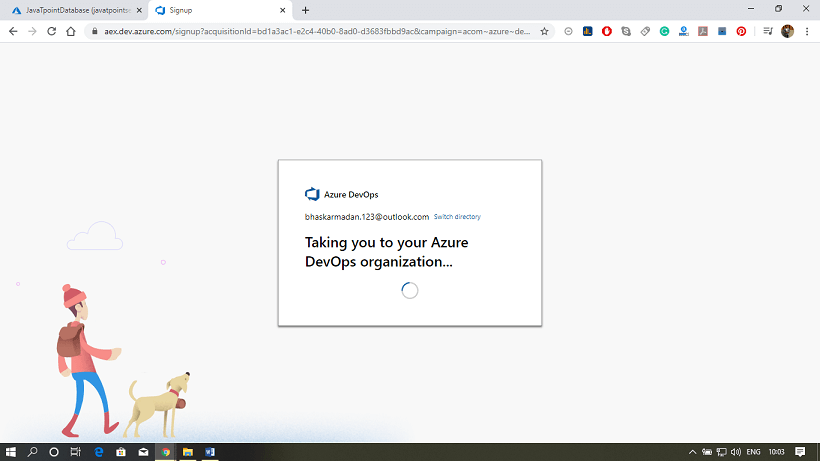Open the red hand ad-blocker extension
Viewport: 820px width, 461px height.
click(x=607, y=31)
